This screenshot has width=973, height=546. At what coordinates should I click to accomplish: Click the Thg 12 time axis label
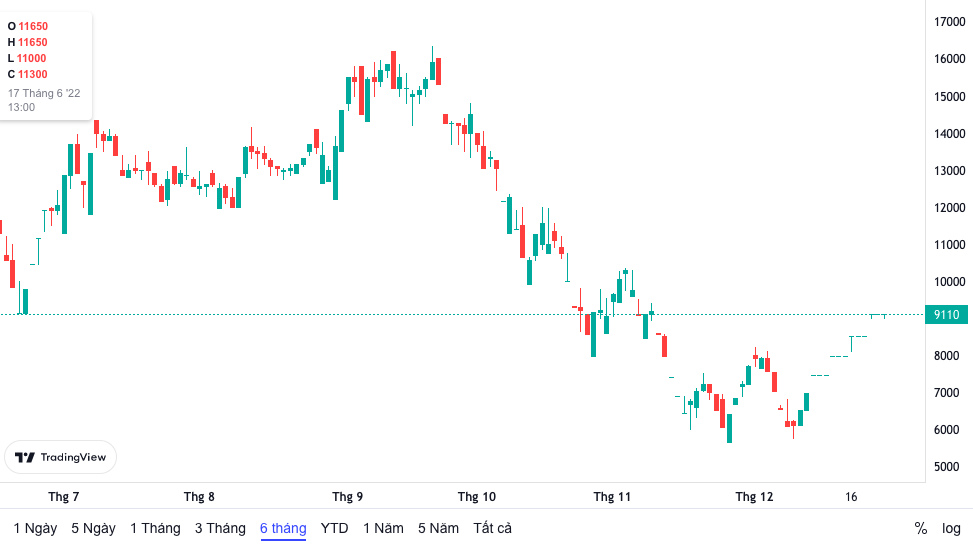[x=754, y=496]
